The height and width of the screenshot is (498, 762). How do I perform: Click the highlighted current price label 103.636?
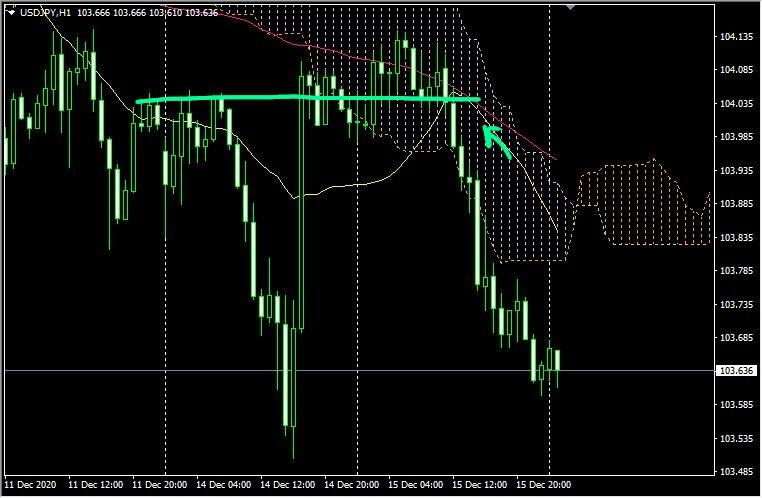[x=736, y=371]
